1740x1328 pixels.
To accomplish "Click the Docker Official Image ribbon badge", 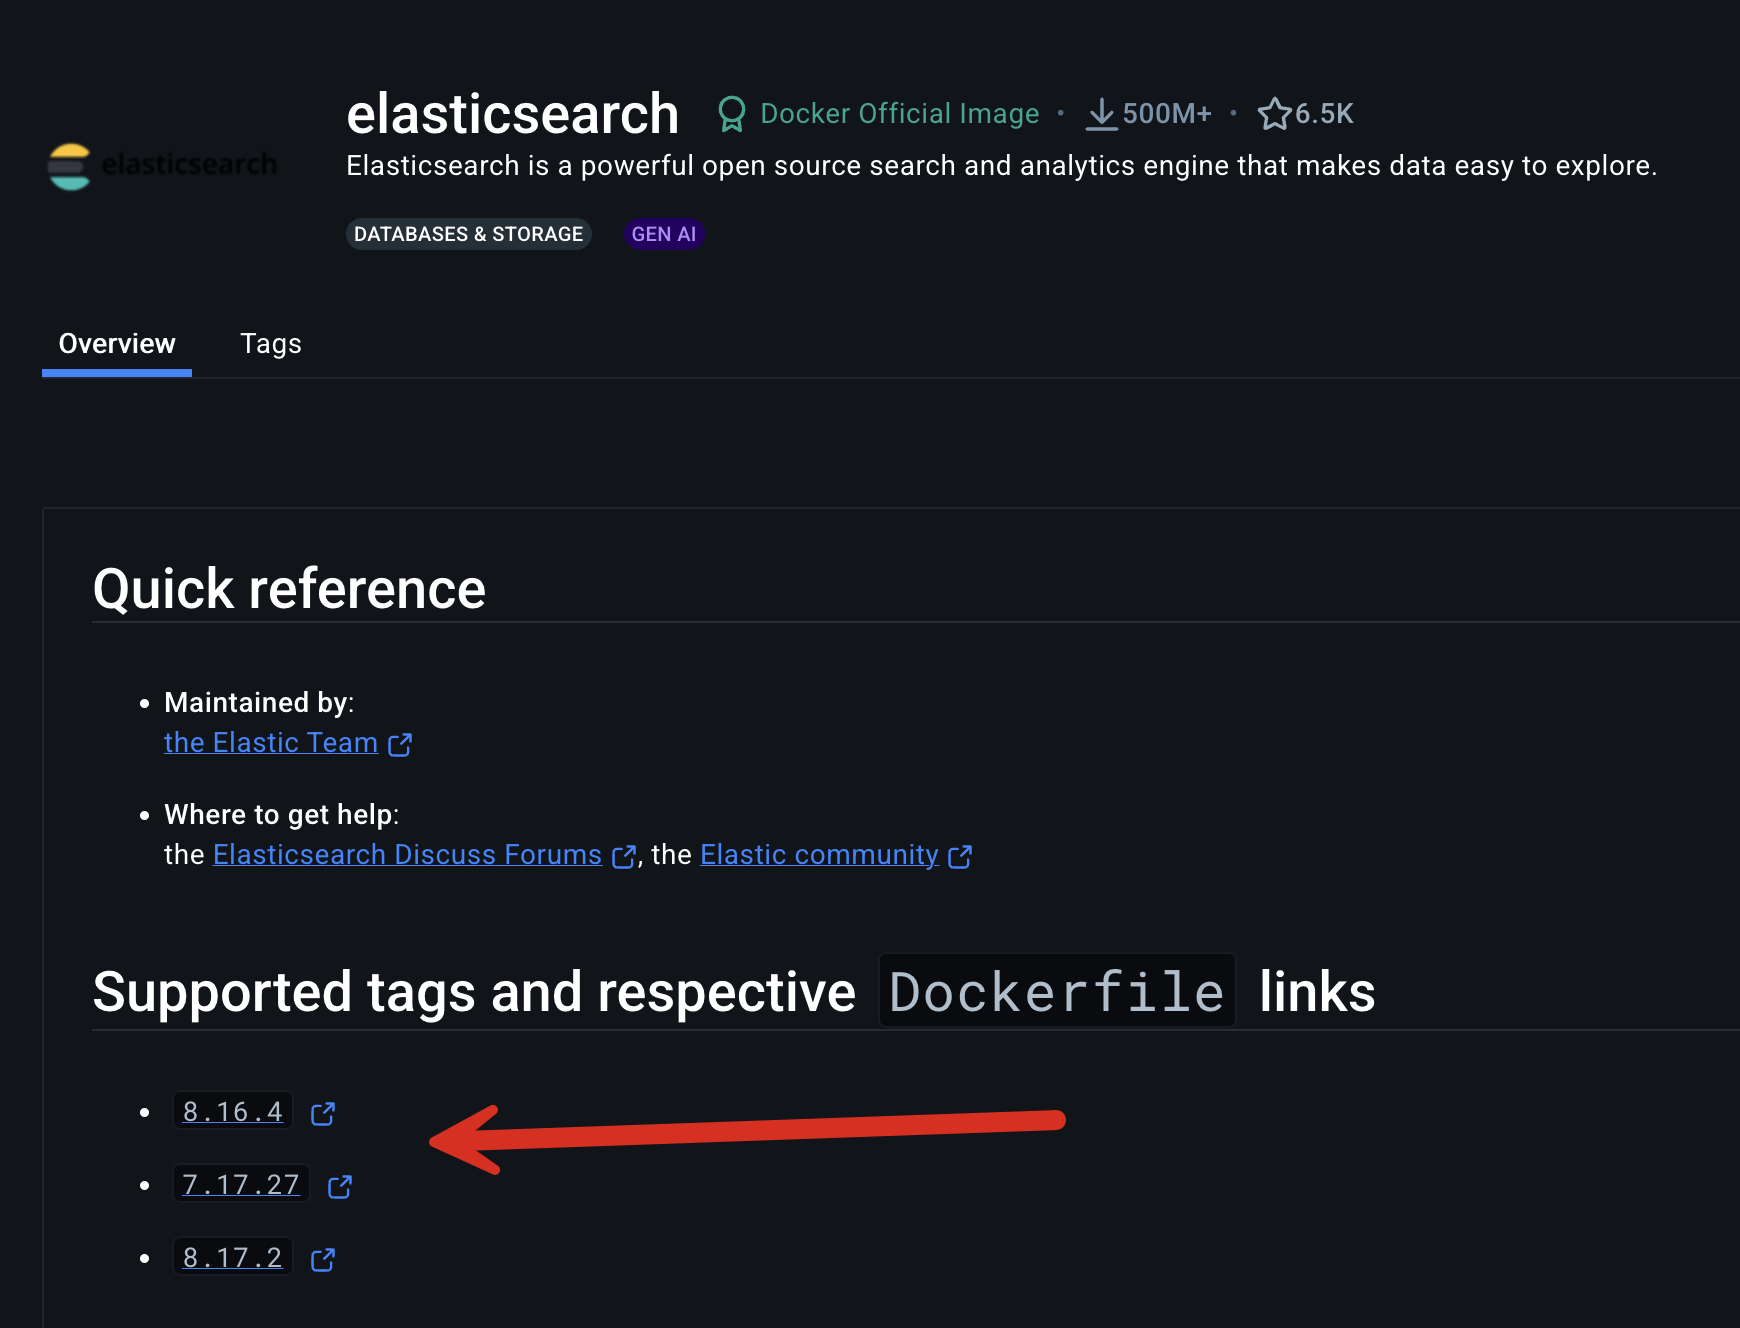I will (733, 113).
